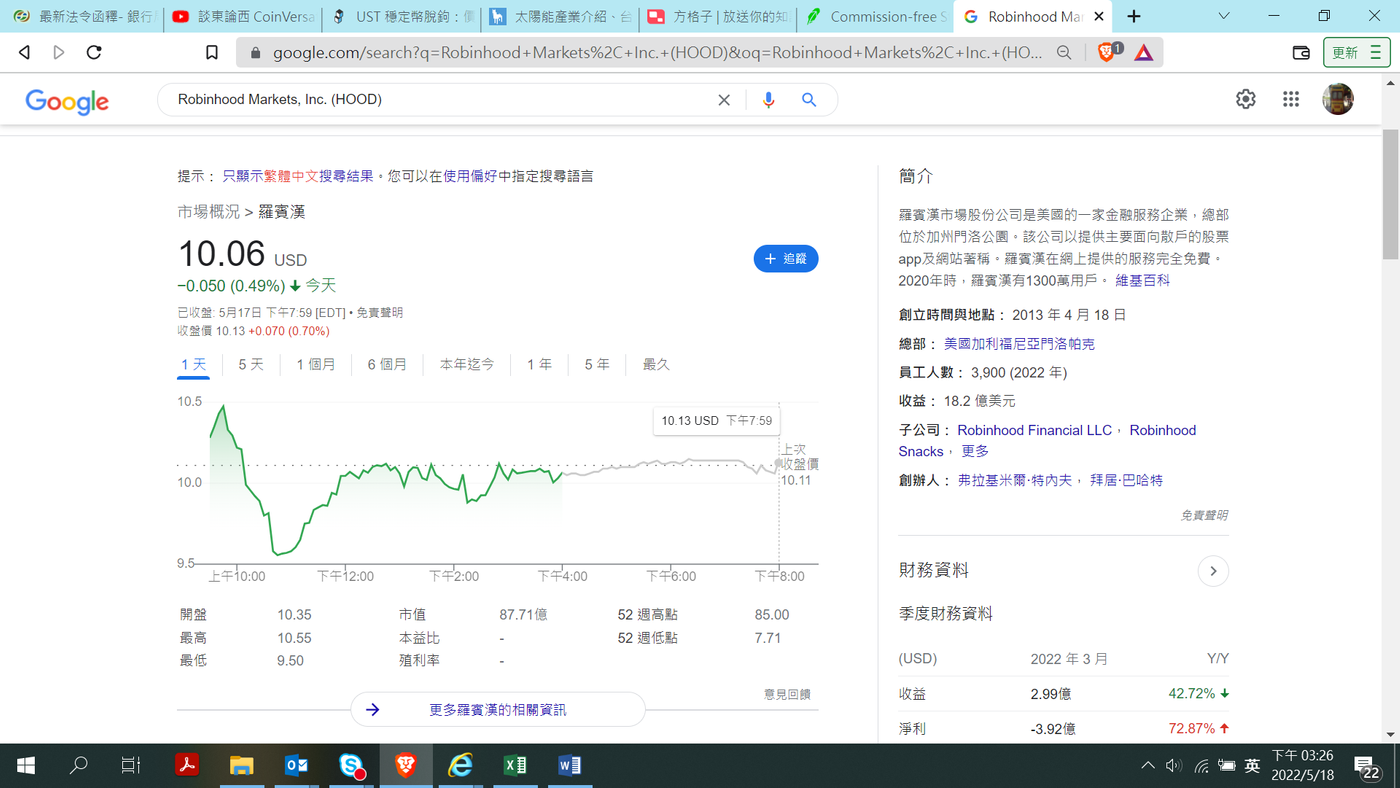Submit search with the magnifier icon
This screenshot has width=1400, height=788.
coord(809,100)
